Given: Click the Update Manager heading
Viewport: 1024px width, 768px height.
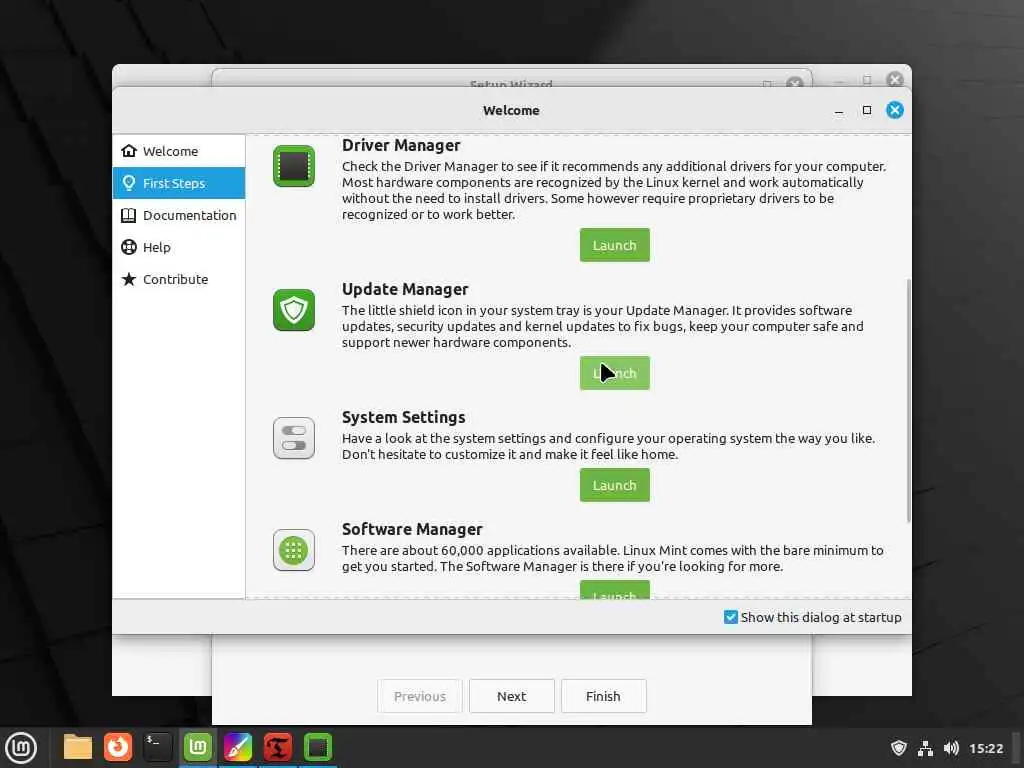Looking at the screenshot, I should tap(405, 289).
